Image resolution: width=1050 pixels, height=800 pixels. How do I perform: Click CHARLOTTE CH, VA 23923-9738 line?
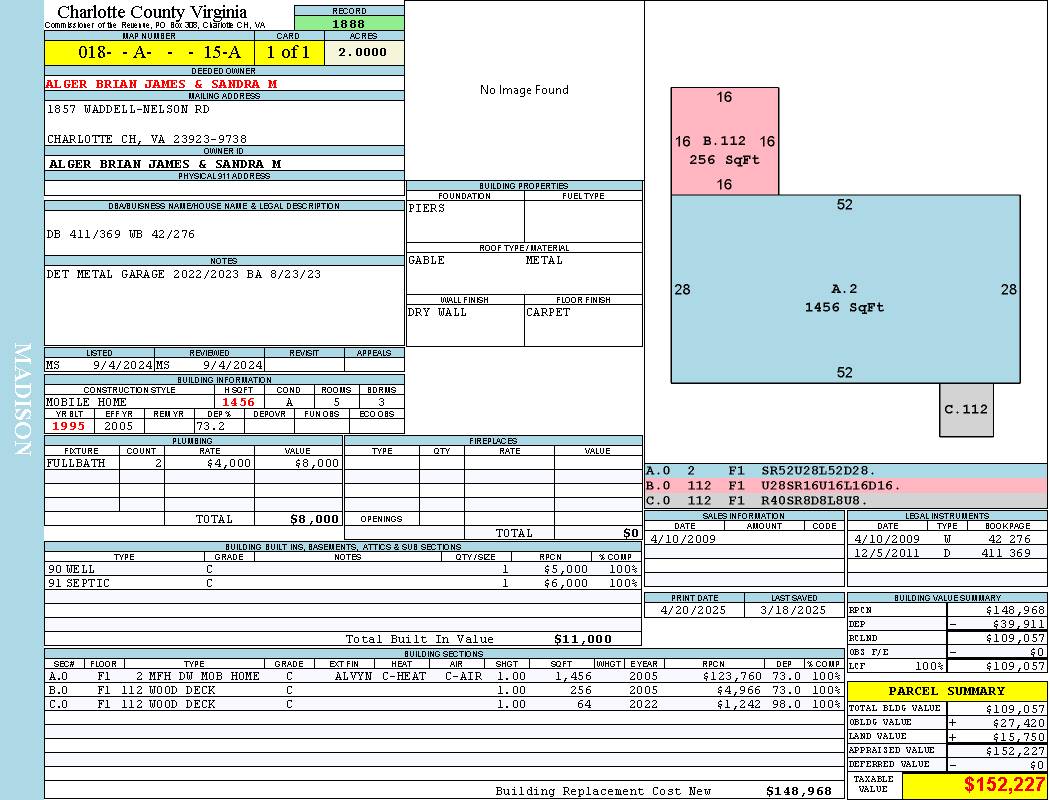[147, 139]
